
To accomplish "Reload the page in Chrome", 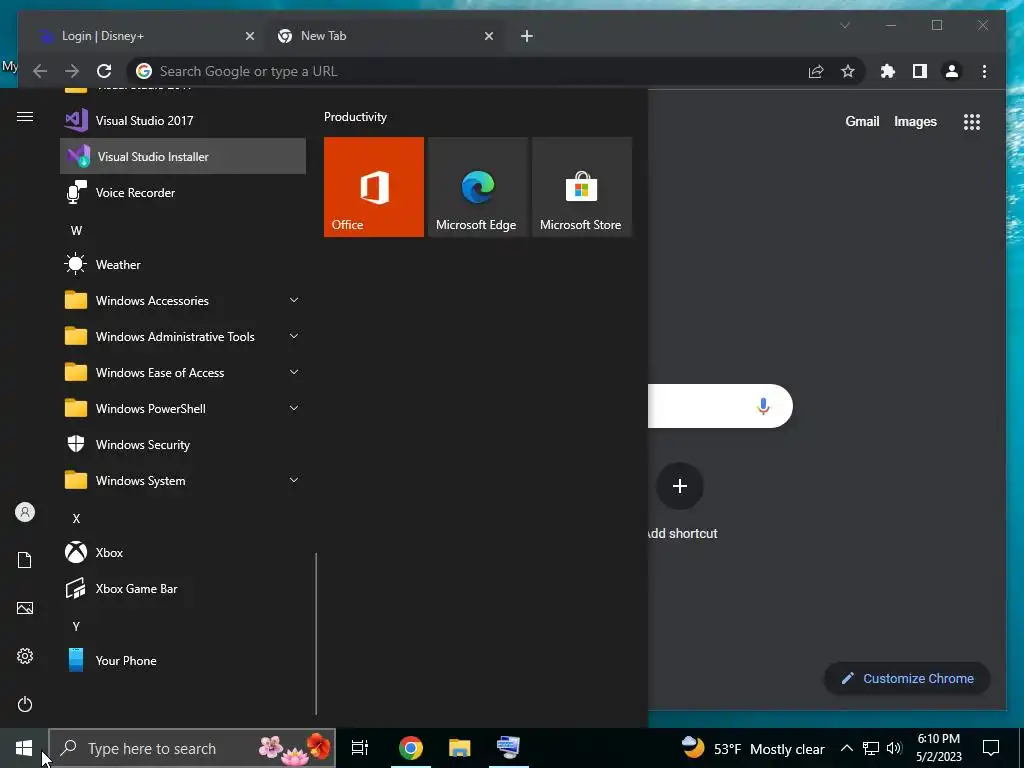I will coord(104,71).
